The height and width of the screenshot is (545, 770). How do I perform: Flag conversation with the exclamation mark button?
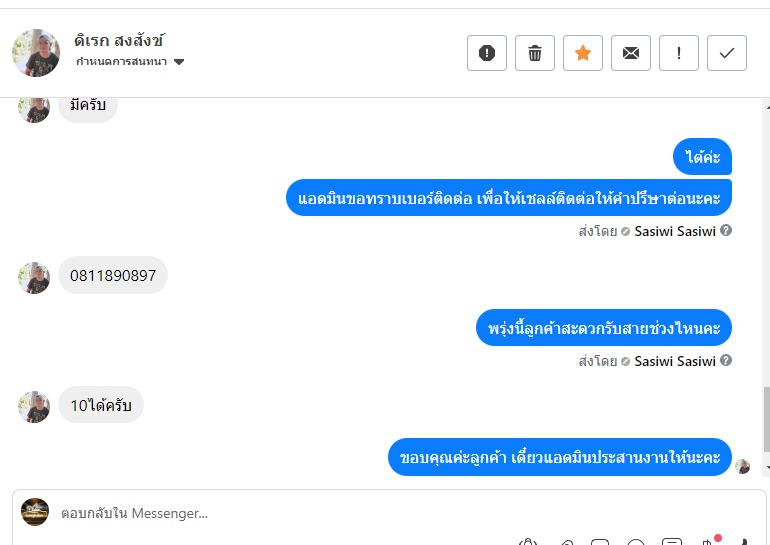point(679,53)
